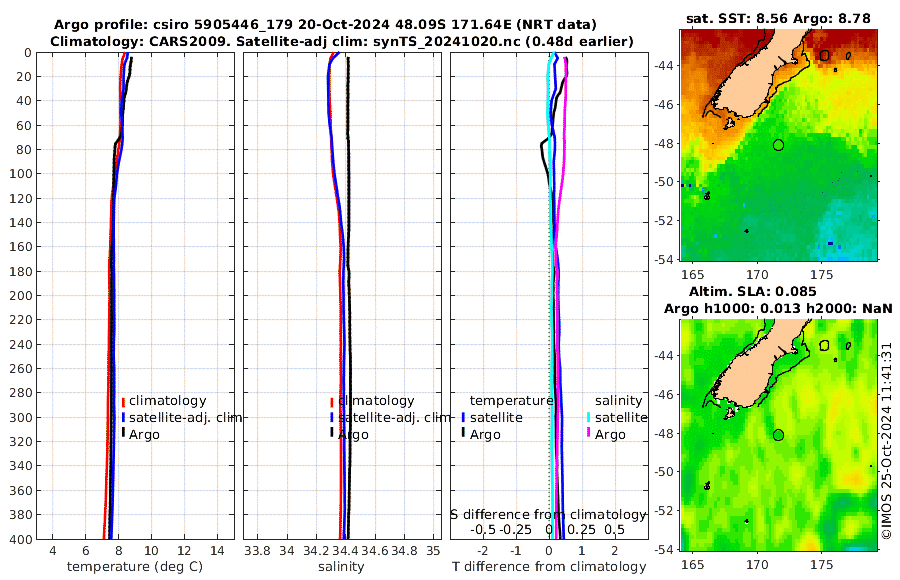This screenshot has width=900, height=580.
Task: Click depth axis tick label '200'
Action: [20, 295]
